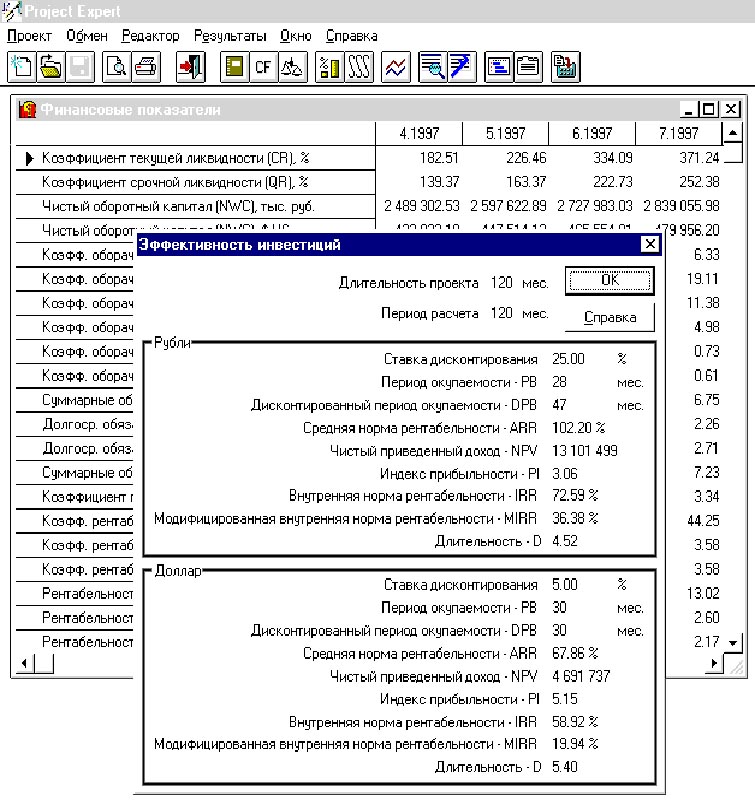
Task: Select the 5.1997 column header
Action: point(505,134)
